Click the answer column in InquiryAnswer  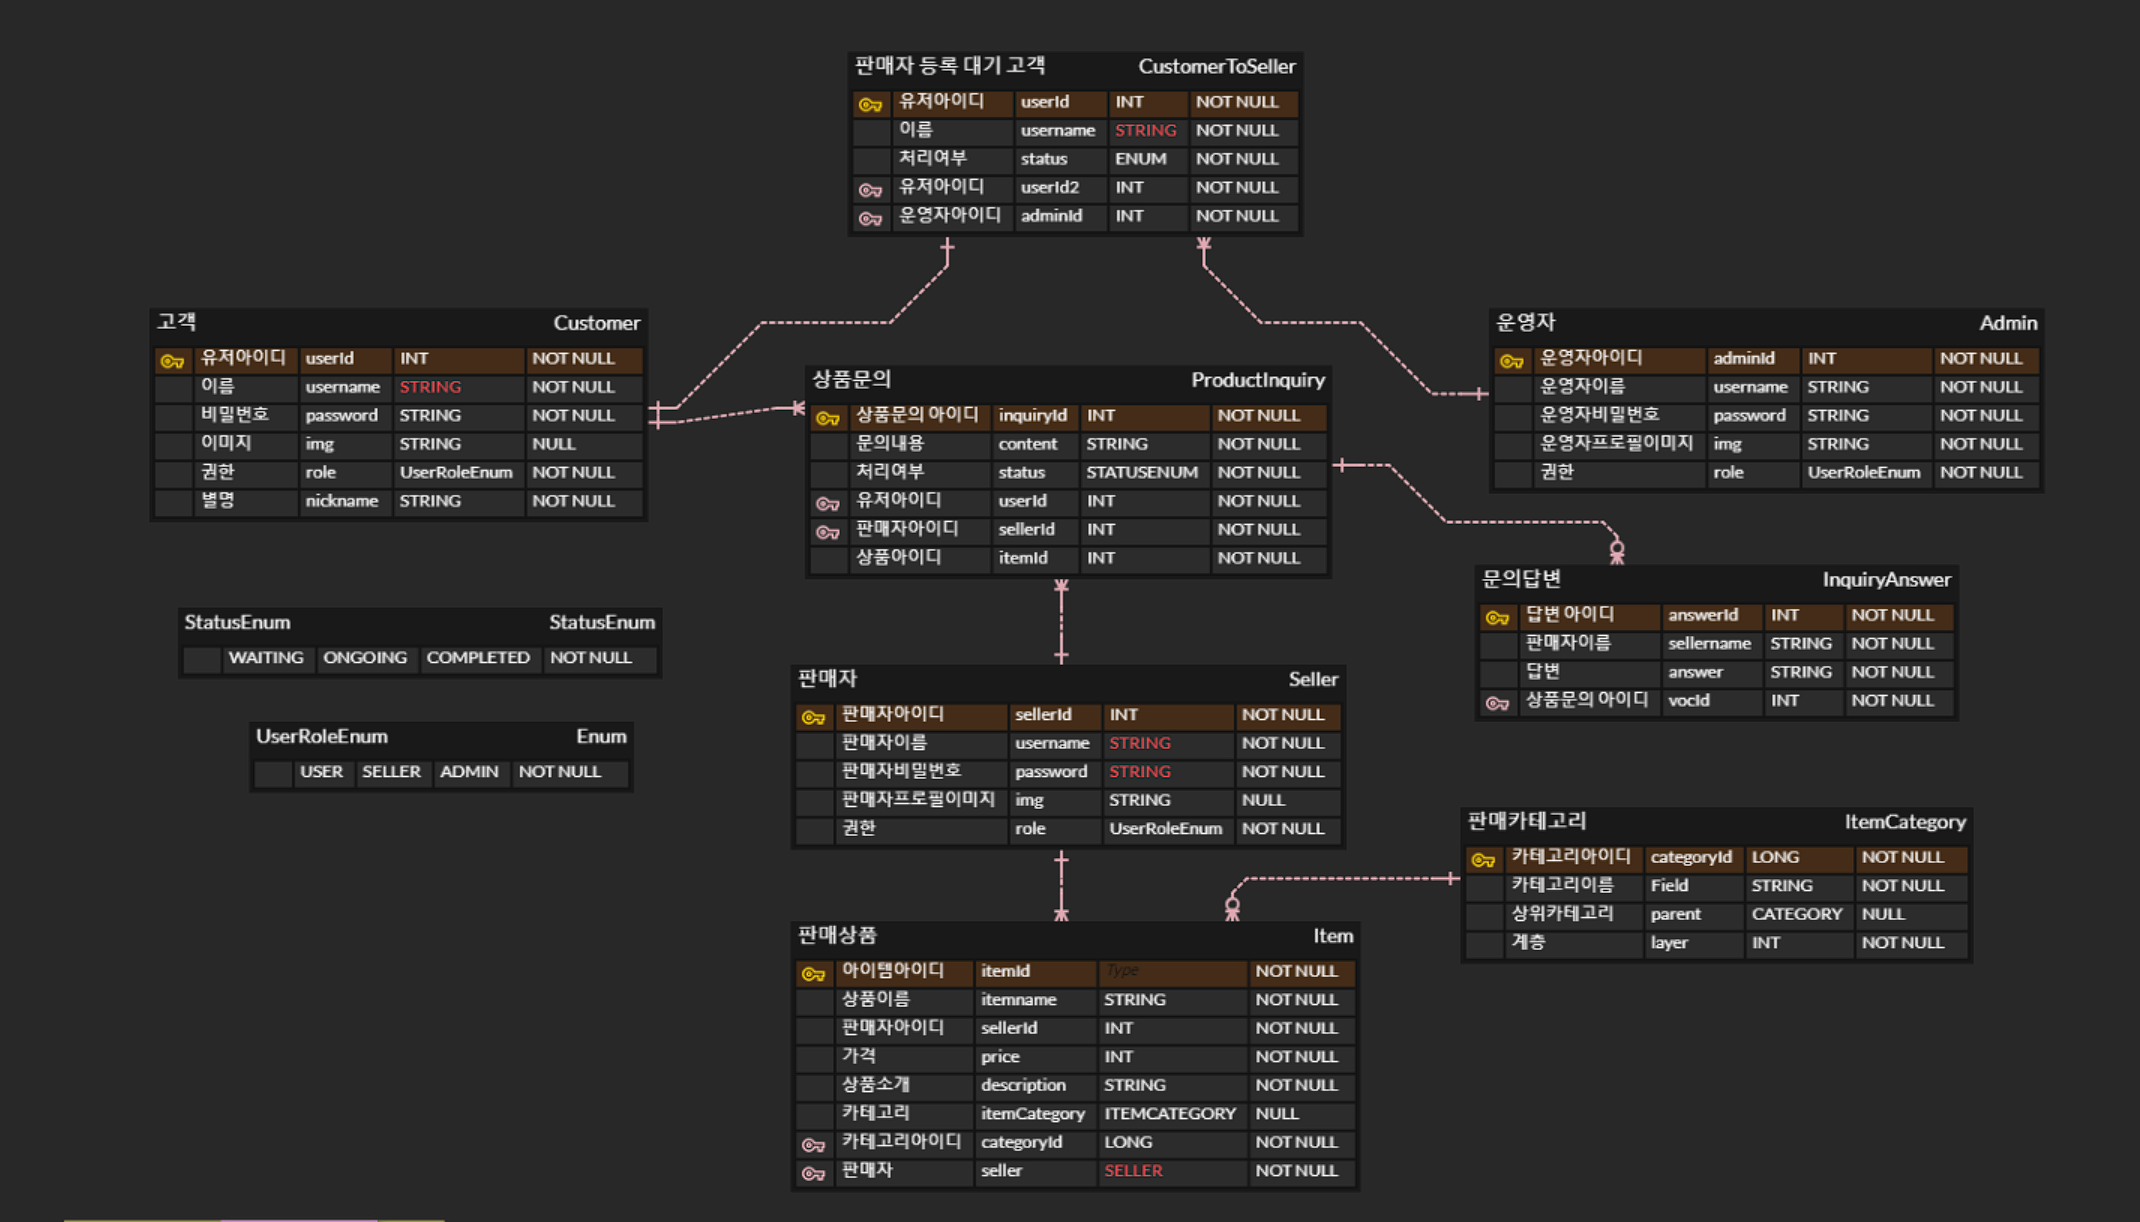(1695, 671)
